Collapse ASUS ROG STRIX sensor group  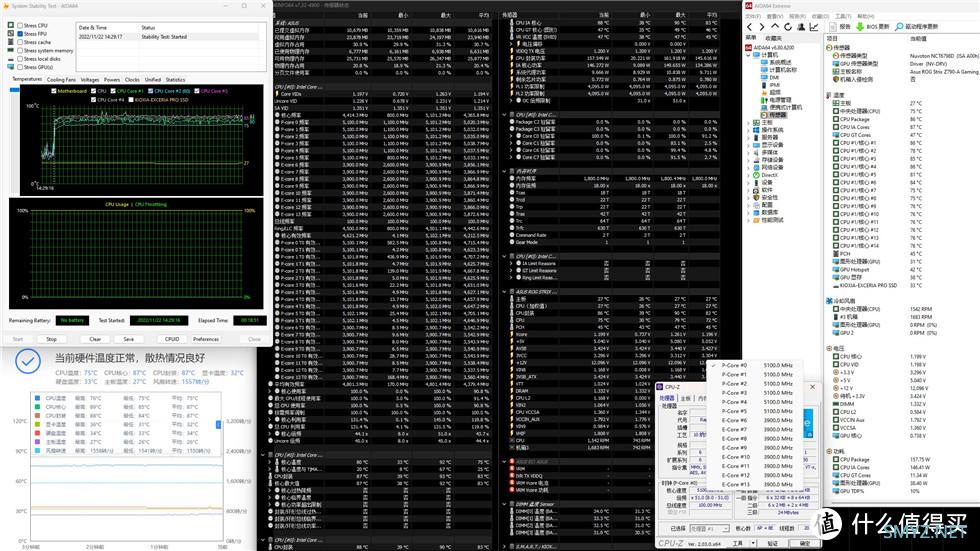[x=504, y=292]
